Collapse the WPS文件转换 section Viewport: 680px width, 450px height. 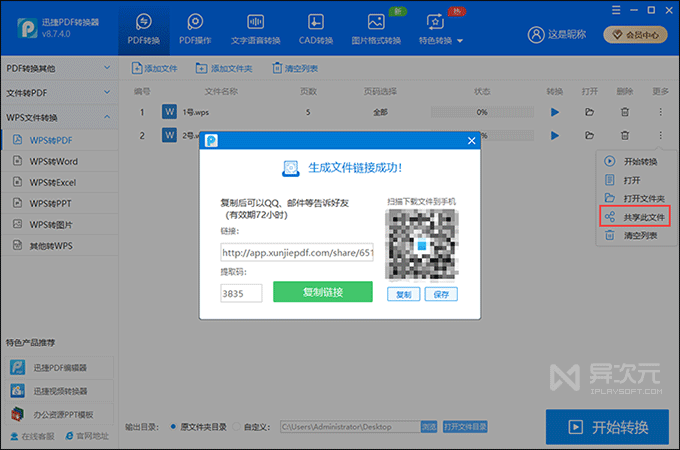click(59, 117)
